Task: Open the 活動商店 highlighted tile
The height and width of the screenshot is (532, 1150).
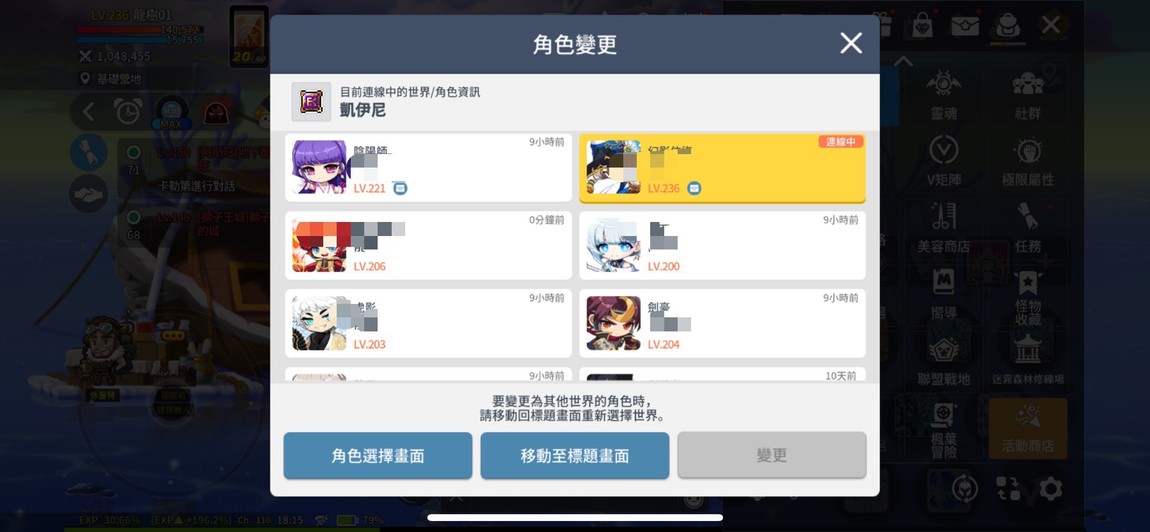Action: pos(1028,429)
